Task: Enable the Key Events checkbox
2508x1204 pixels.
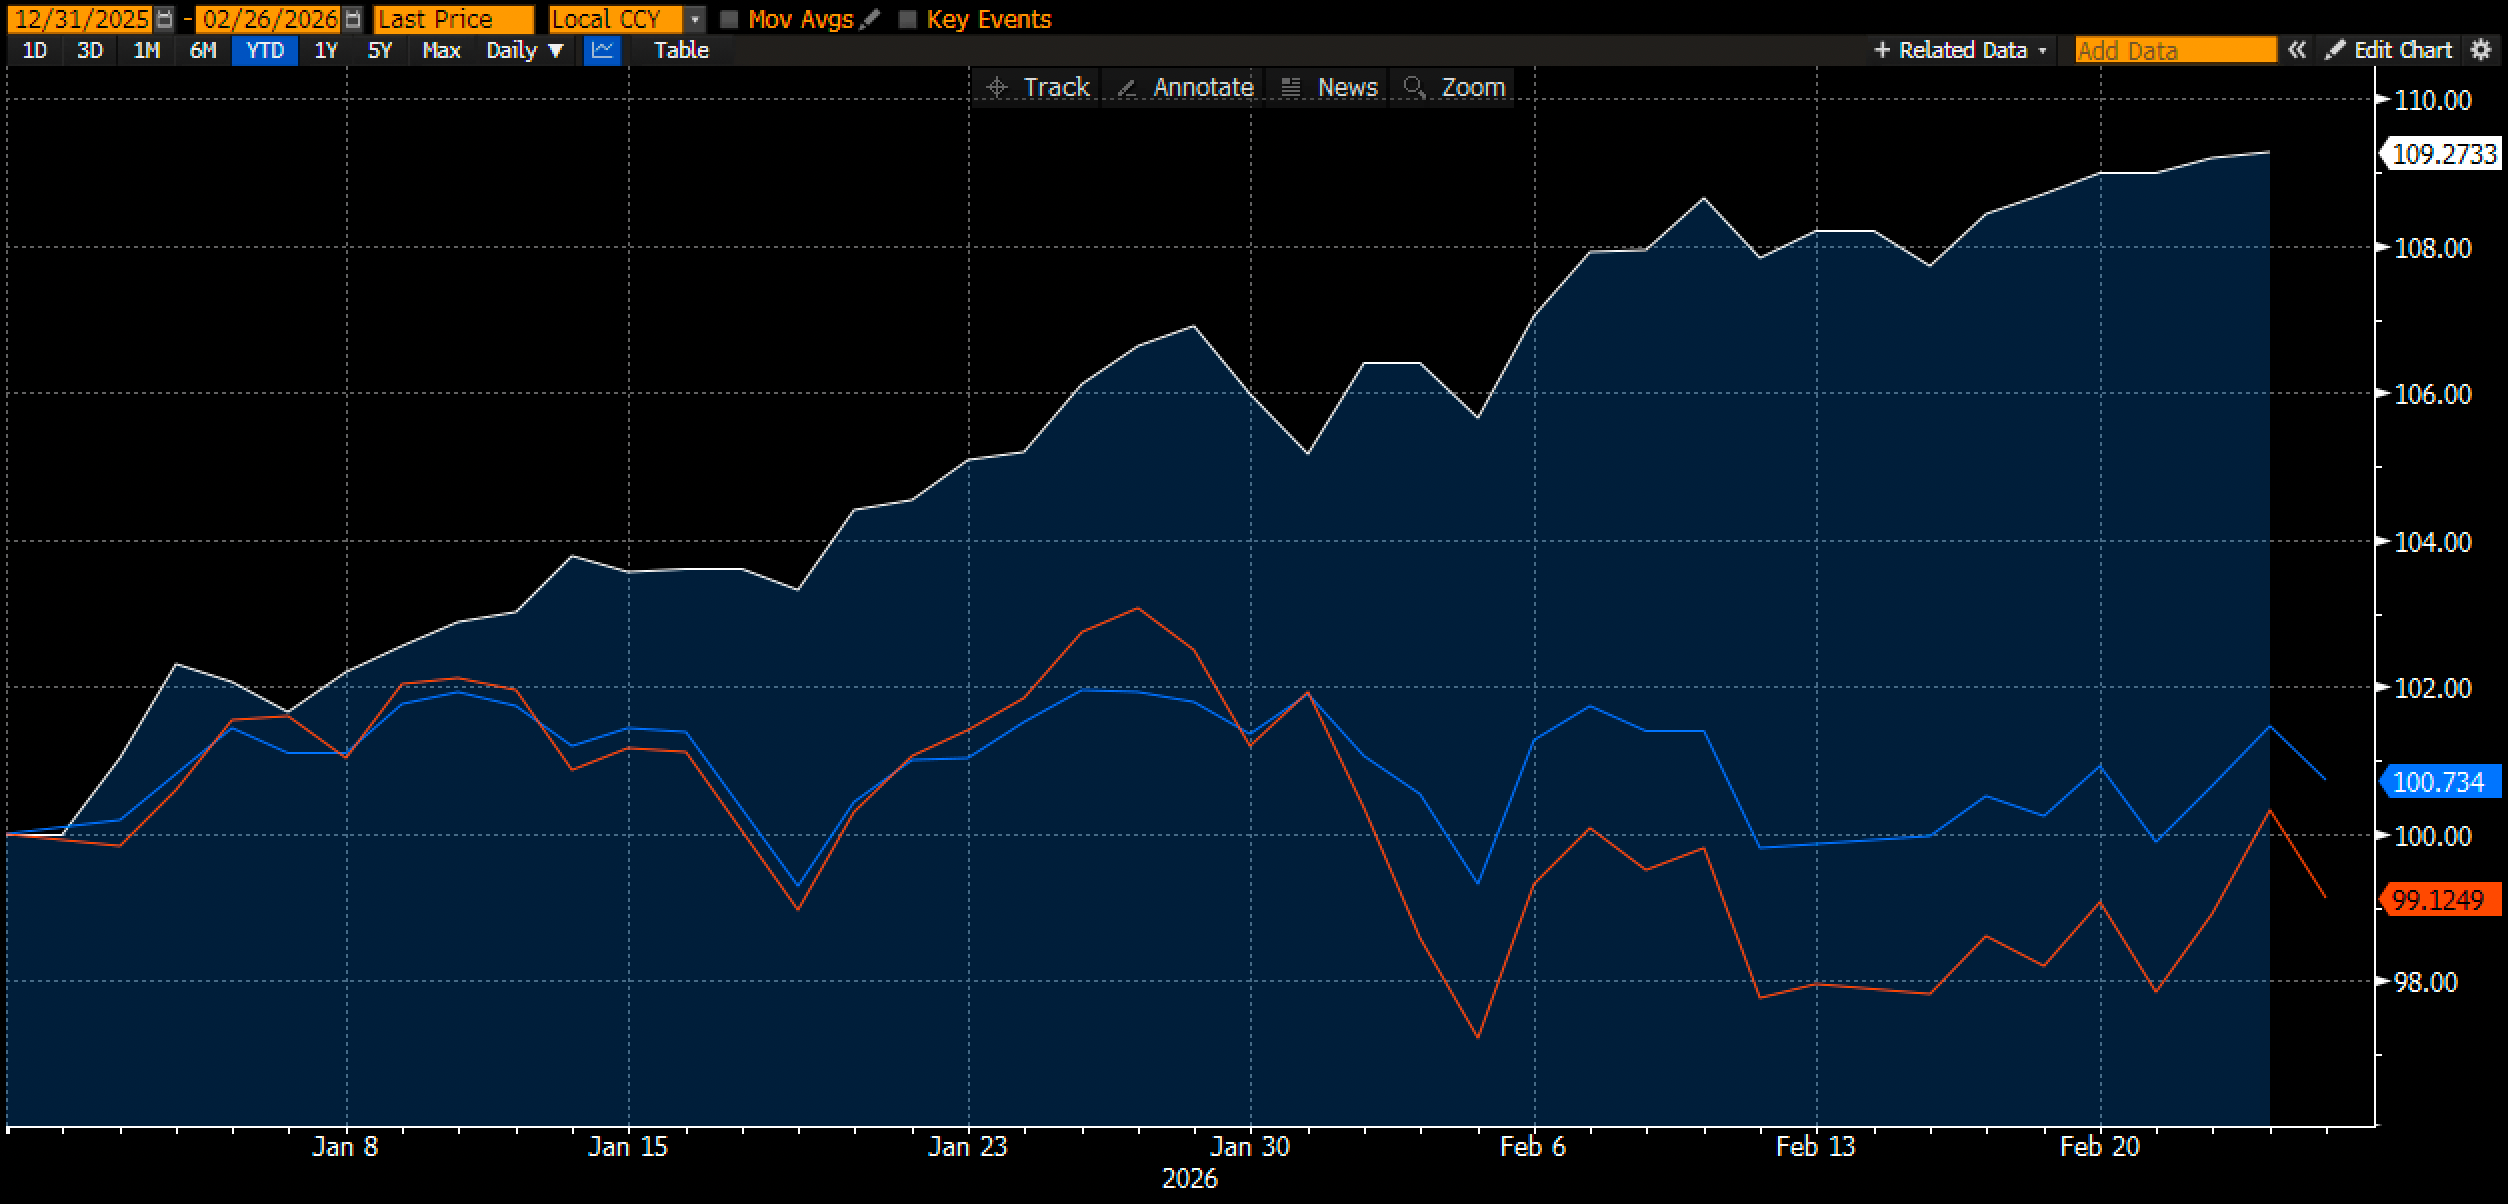Action: 908,19
